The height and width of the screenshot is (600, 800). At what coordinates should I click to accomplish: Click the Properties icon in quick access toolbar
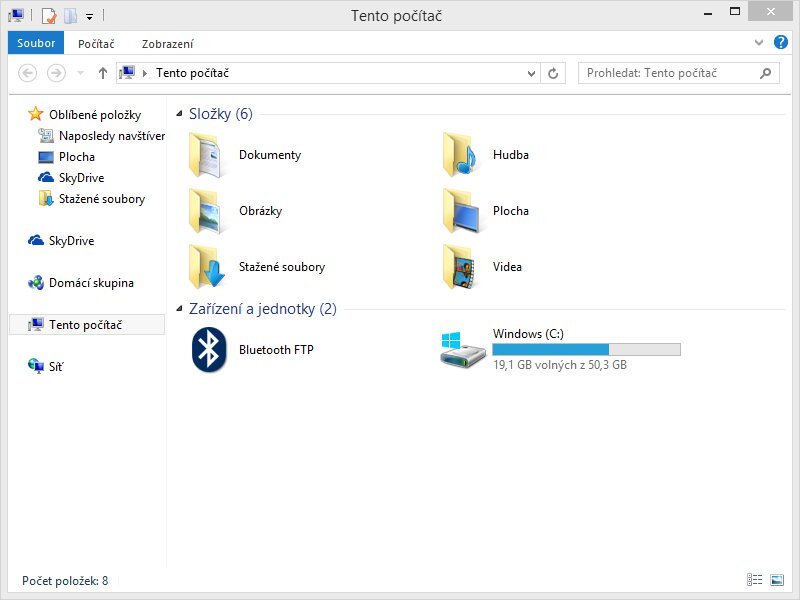(48, 16)
